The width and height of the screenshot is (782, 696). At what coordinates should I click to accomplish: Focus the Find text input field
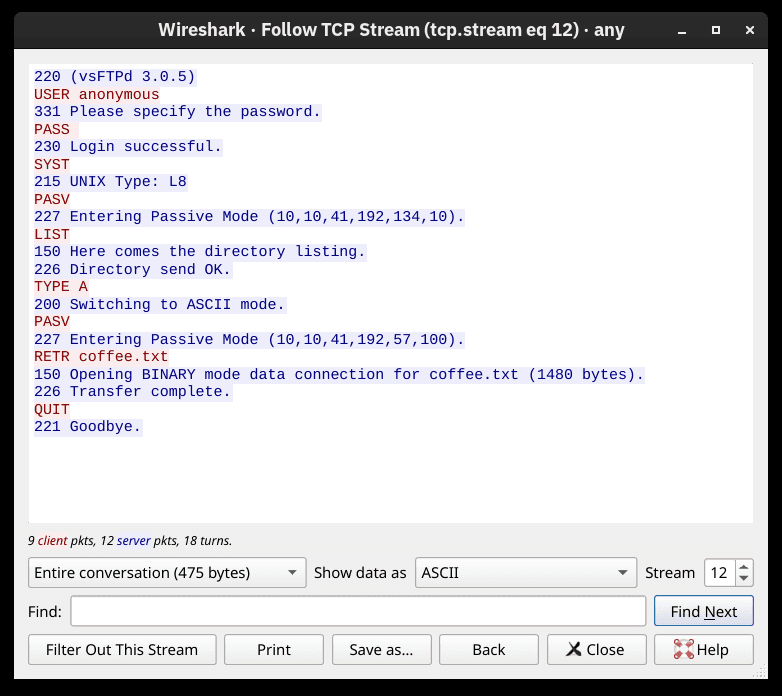(x=358, y=611)
